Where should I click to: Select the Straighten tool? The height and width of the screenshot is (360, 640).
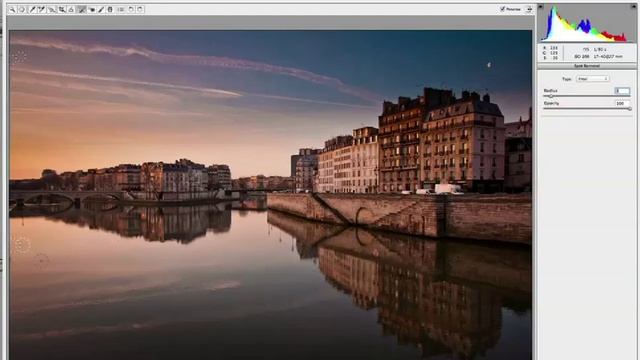(x=71, y=9)
